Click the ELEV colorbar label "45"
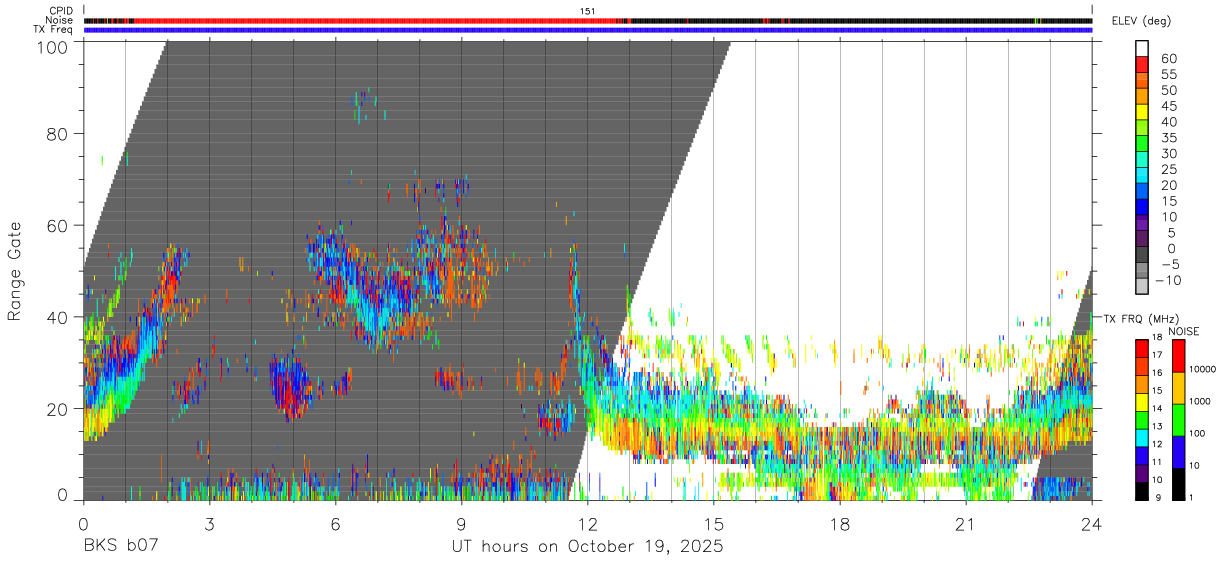Image resolution: width=1228 pixels, height=567 pixels. [x=1168, y=106]
